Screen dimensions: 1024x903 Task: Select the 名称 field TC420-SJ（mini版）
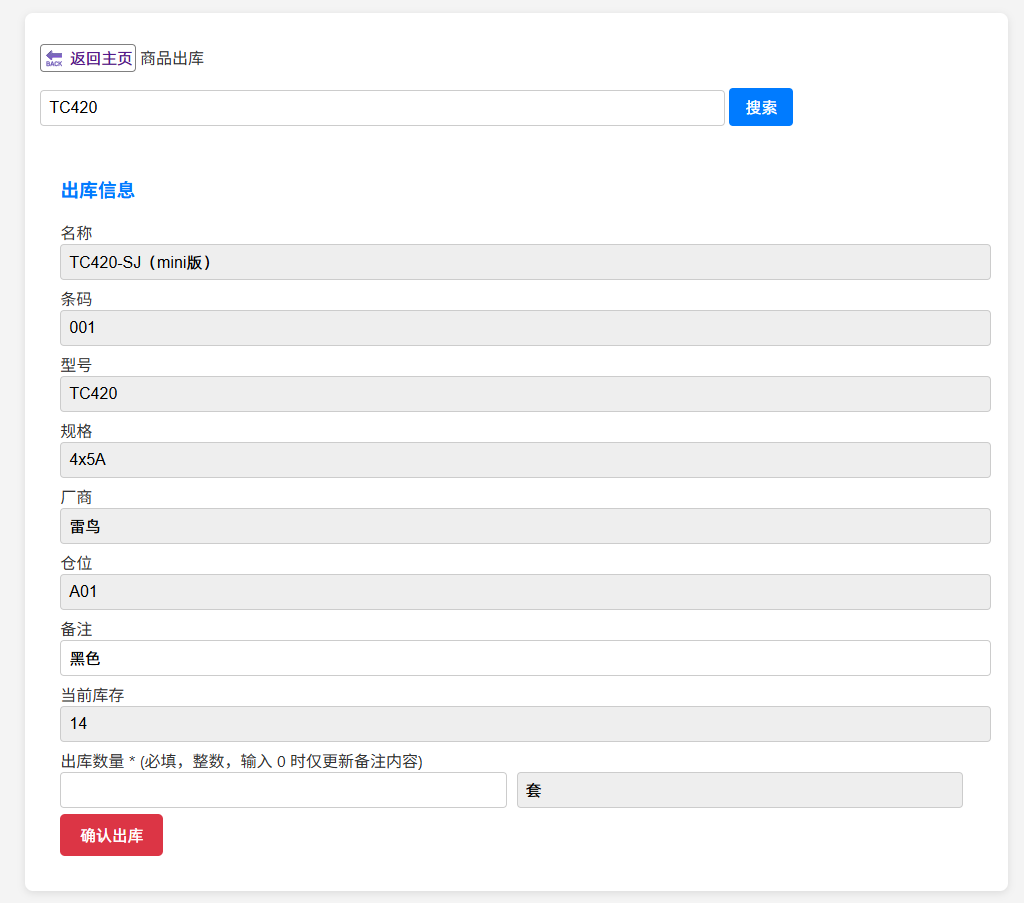tap(525, 262)
